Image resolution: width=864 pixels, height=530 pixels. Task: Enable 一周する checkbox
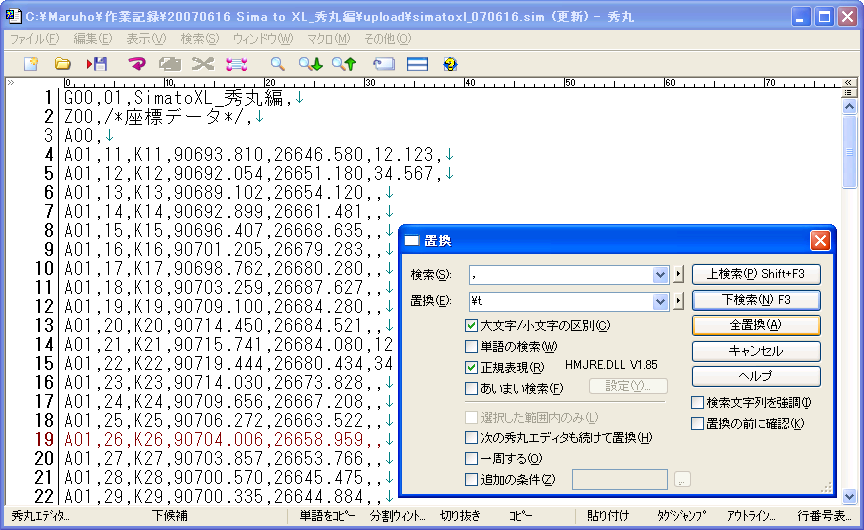click(x=471, y=458)
